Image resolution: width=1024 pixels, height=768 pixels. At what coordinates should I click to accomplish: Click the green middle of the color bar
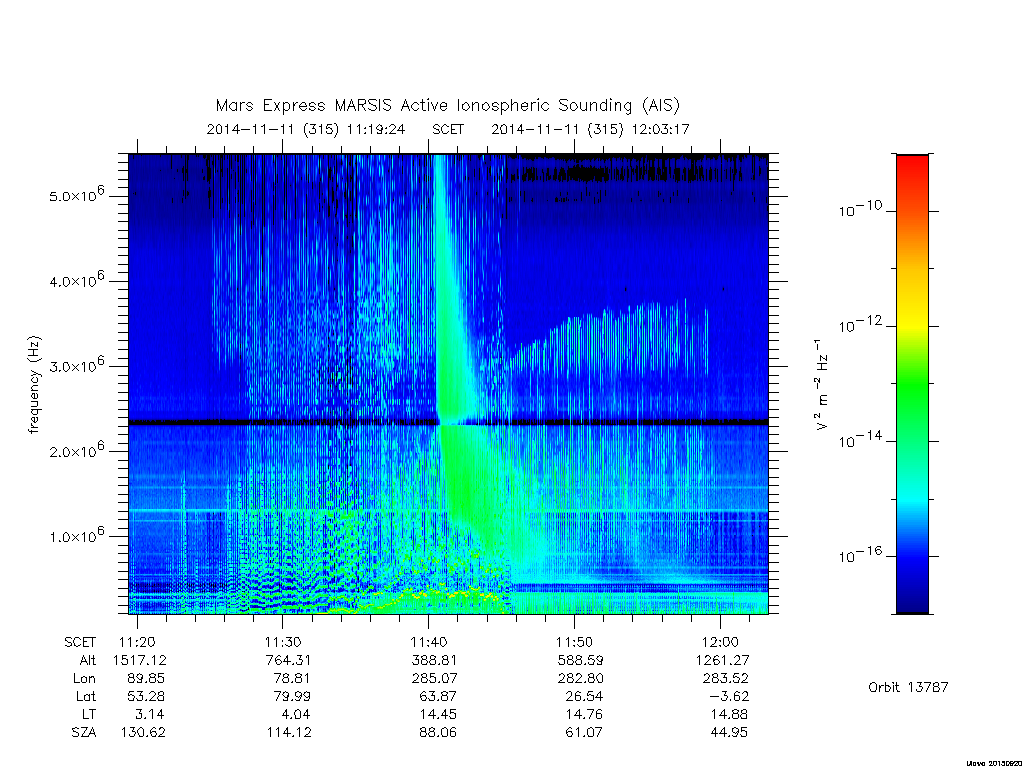point(912,385)
